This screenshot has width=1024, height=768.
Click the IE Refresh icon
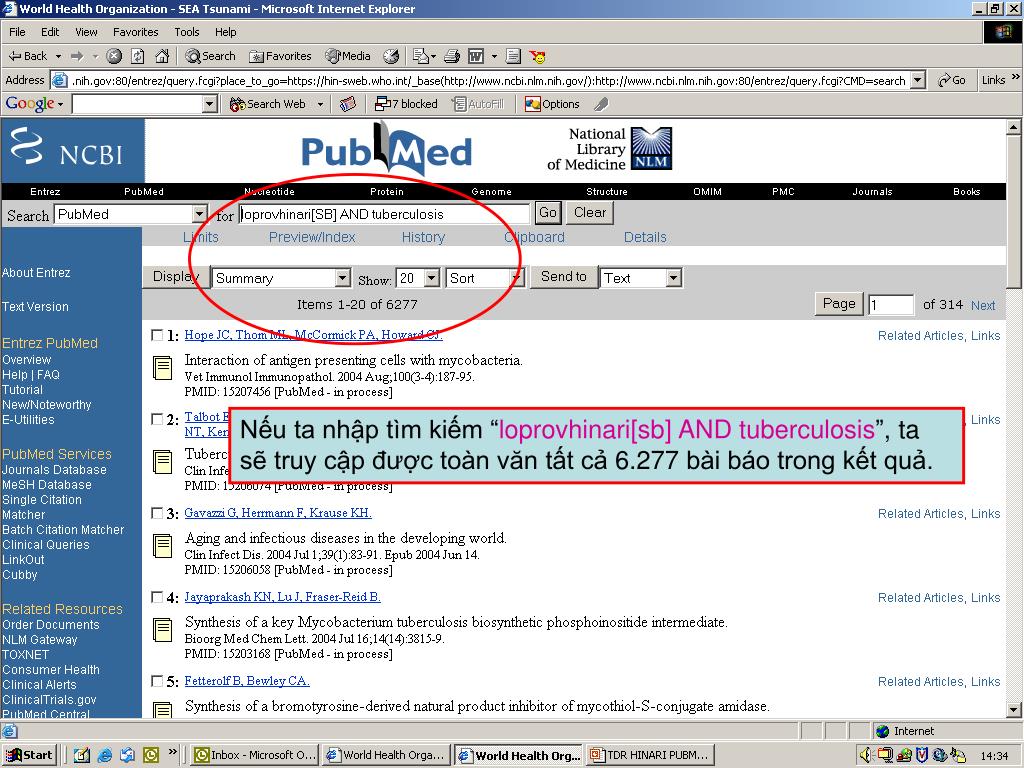click(x=138, y=56)
